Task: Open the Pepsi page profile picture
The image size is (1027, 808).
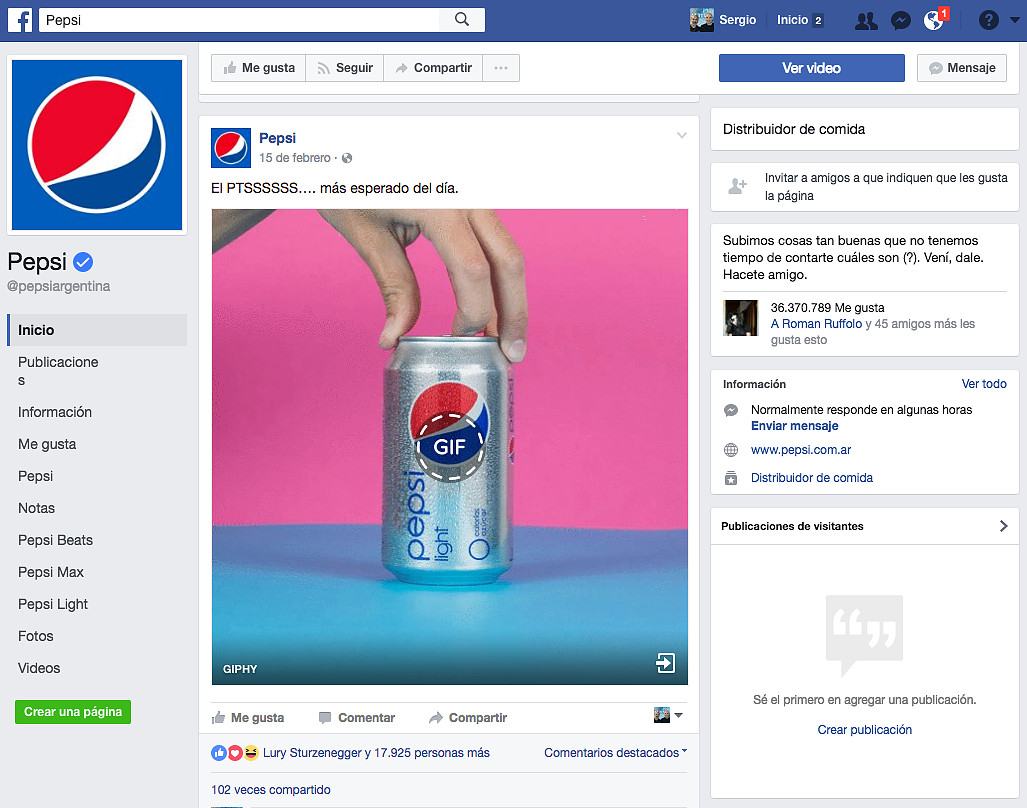Action: coord(97,145)
